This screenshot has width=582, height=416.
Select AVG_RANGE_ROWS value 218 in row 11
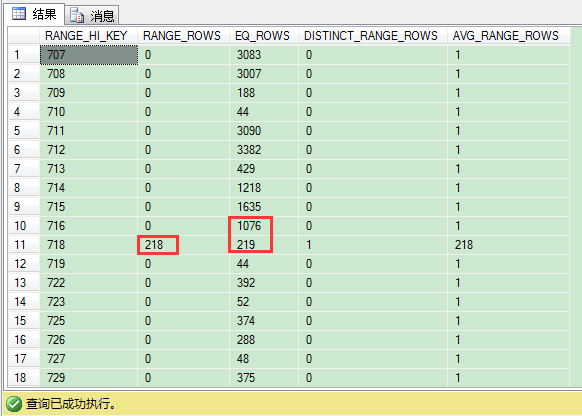[509, 245]
